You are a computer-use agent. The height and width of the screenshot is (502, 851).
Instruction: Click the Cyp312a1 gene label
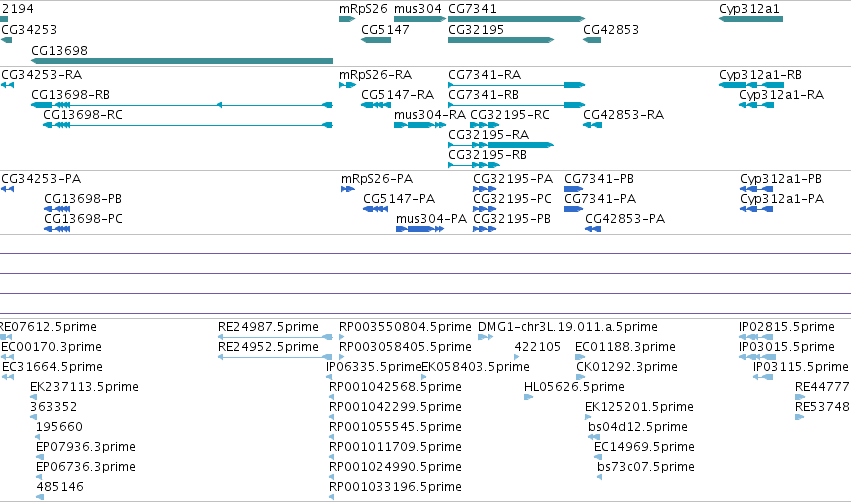click(749, 9)
